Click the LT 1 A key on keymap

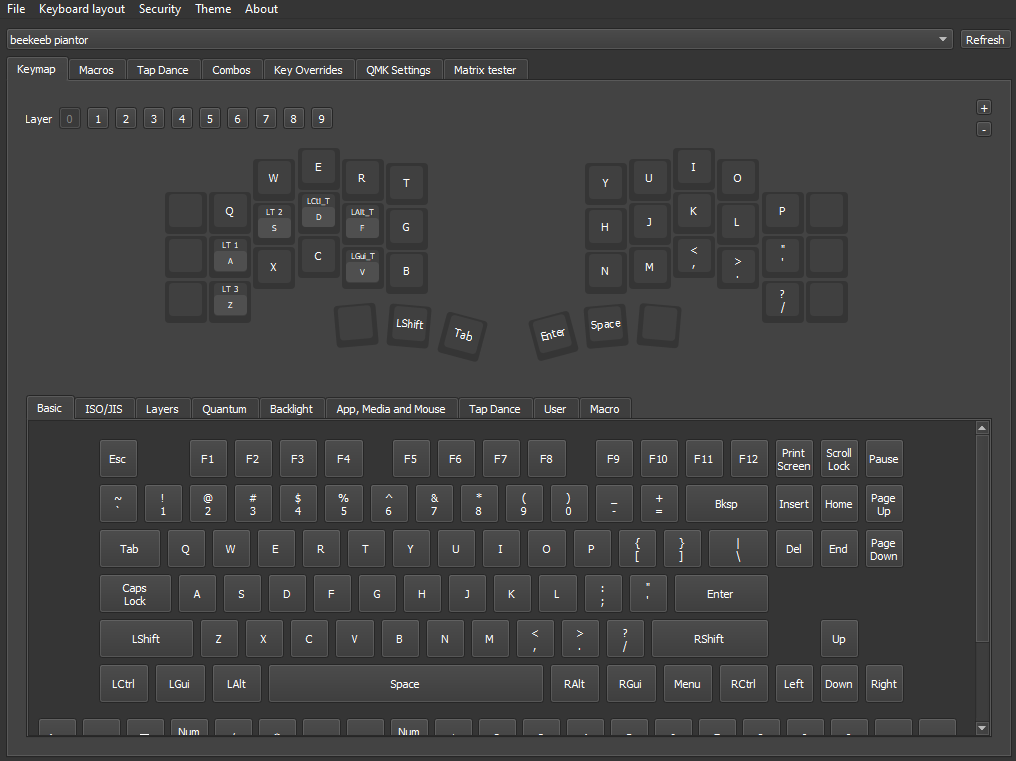click(230, 255)
